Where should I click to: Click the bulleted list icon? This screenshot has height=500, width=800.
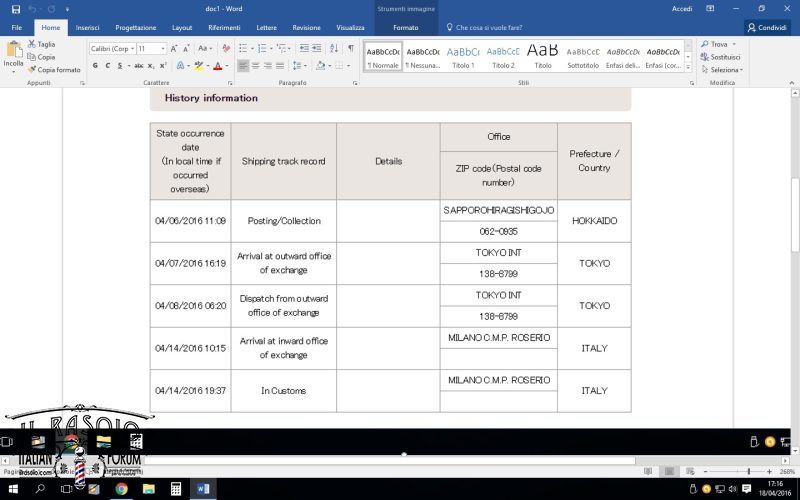click(243, 48)
